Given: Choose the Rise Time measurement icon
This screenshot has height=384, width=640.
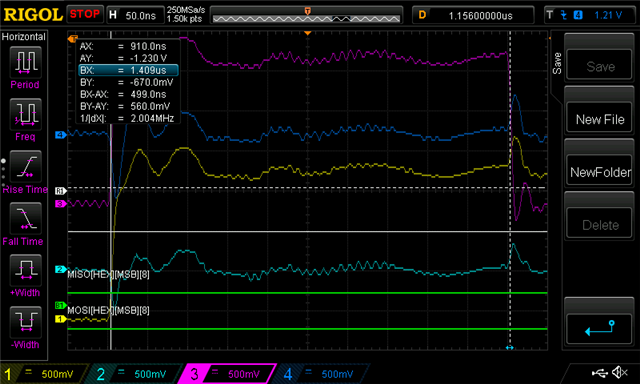Looking at the screenshot, I should (x=25, y=166).
